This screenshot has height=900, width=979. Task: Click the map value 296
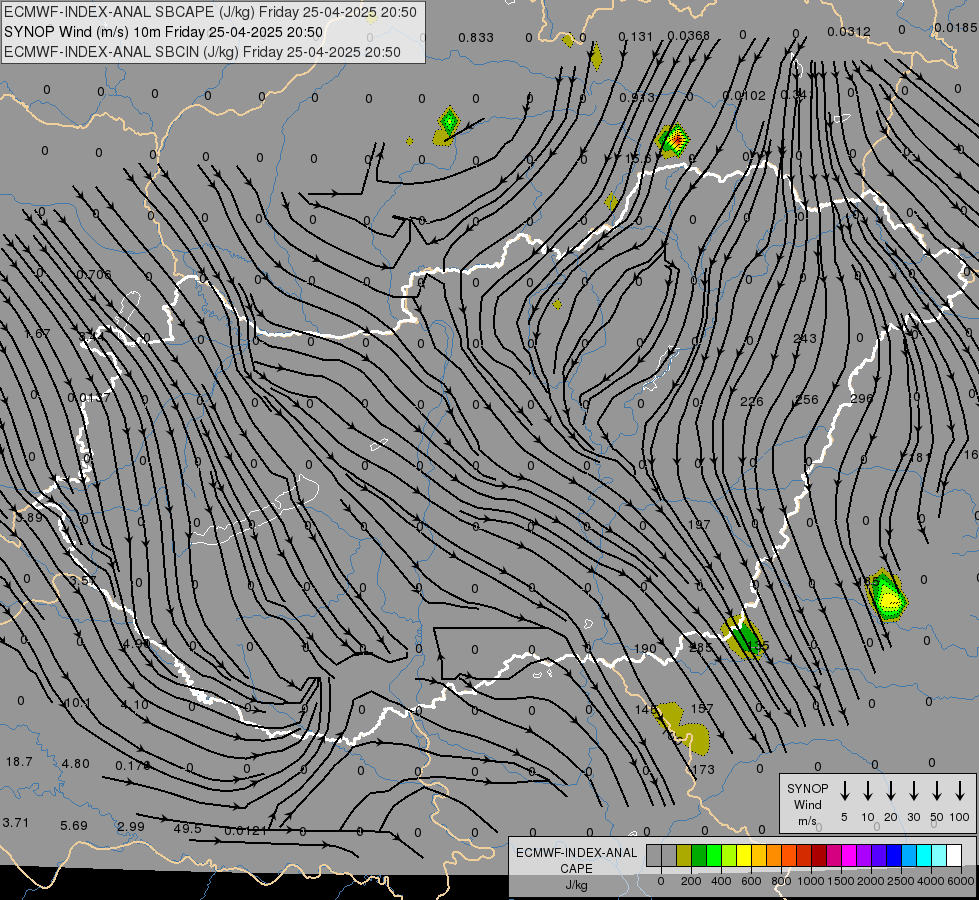point(861,398)
